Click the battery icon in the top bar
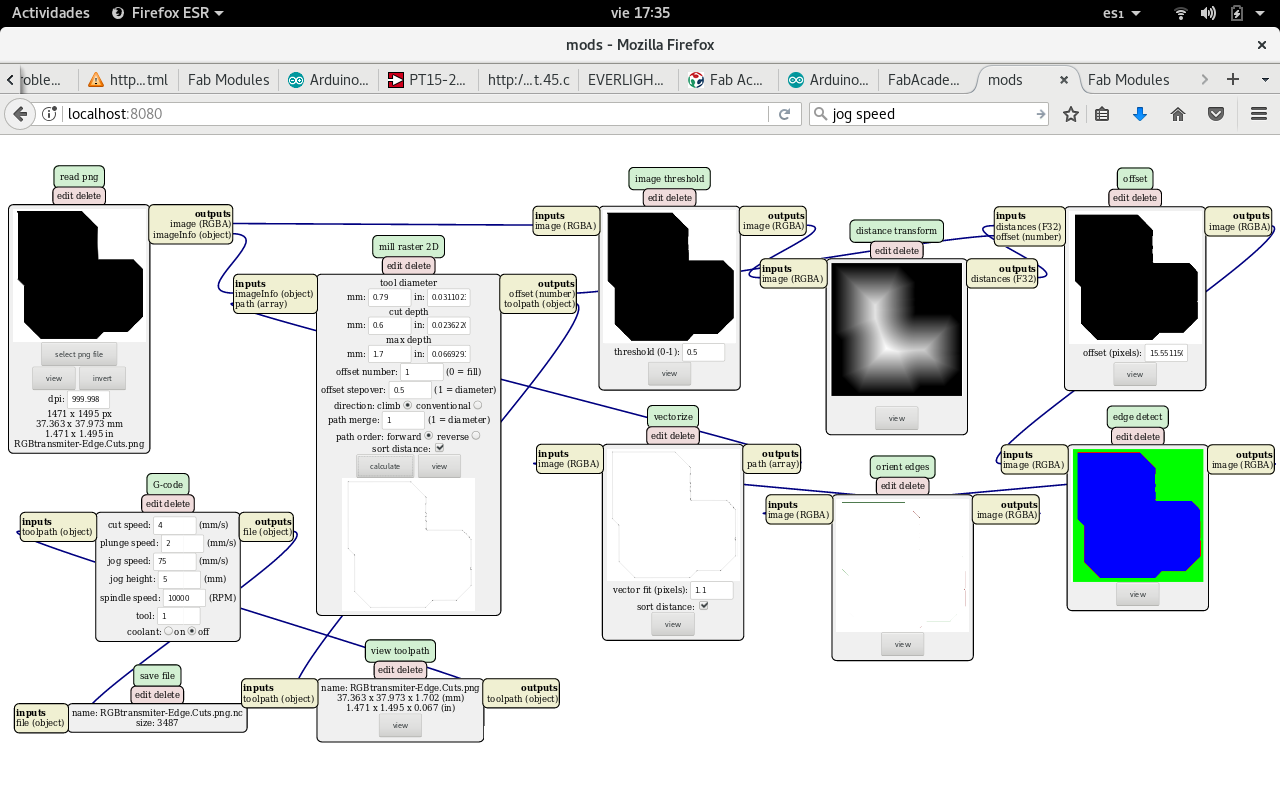 point(1237,13)
